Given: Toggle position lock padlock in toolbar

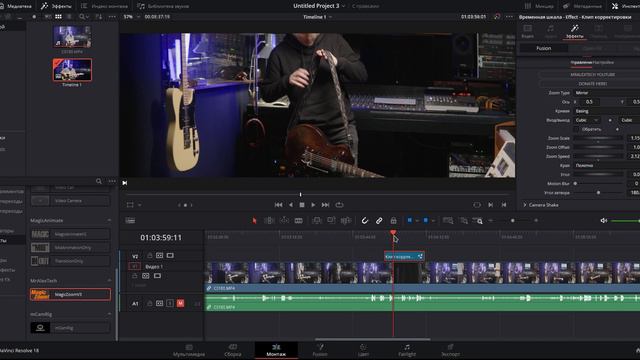Looking at the screenshot, I should pyautogui.click(x=393, y=220).
